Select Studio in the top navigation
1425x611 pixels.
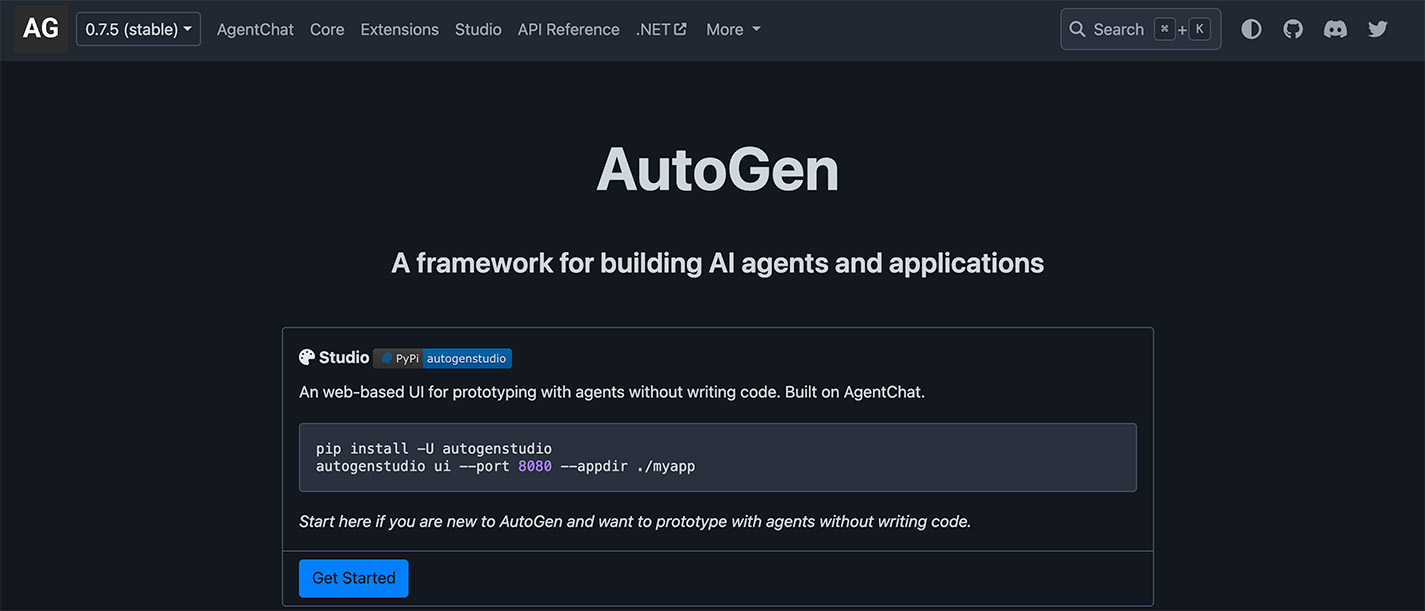tap(478, 29)
